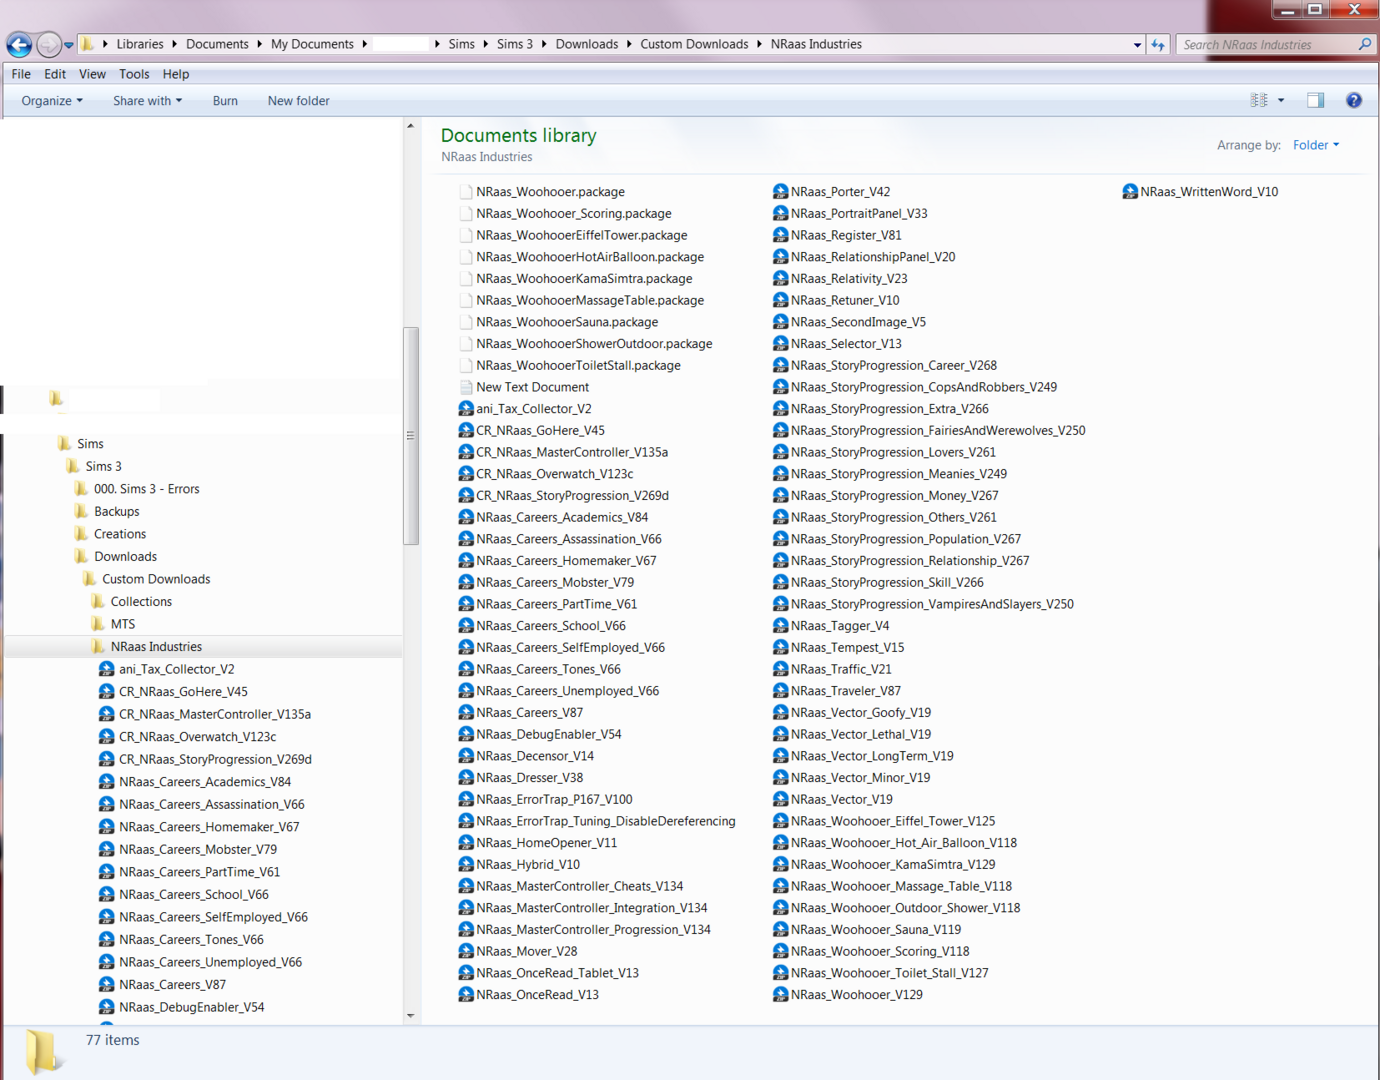The width and height of the screenshot is (1380, 1080).
Task: Click the NRaas_Mover_V28 archive icon
Action: 466,951
